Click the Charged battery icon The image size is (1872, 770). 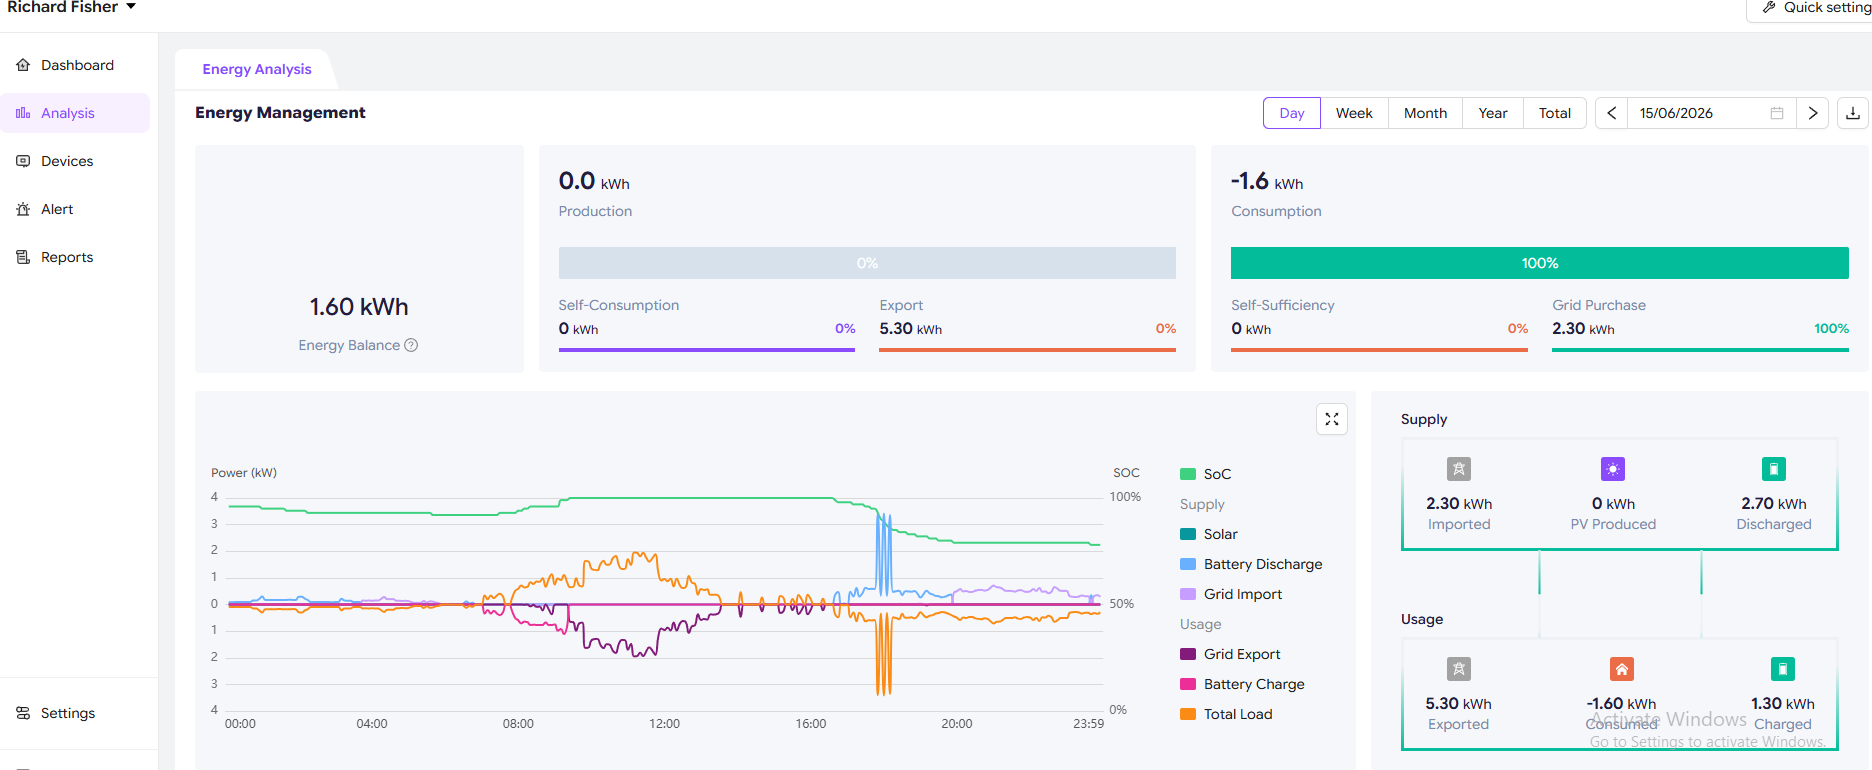(1783, 669)
